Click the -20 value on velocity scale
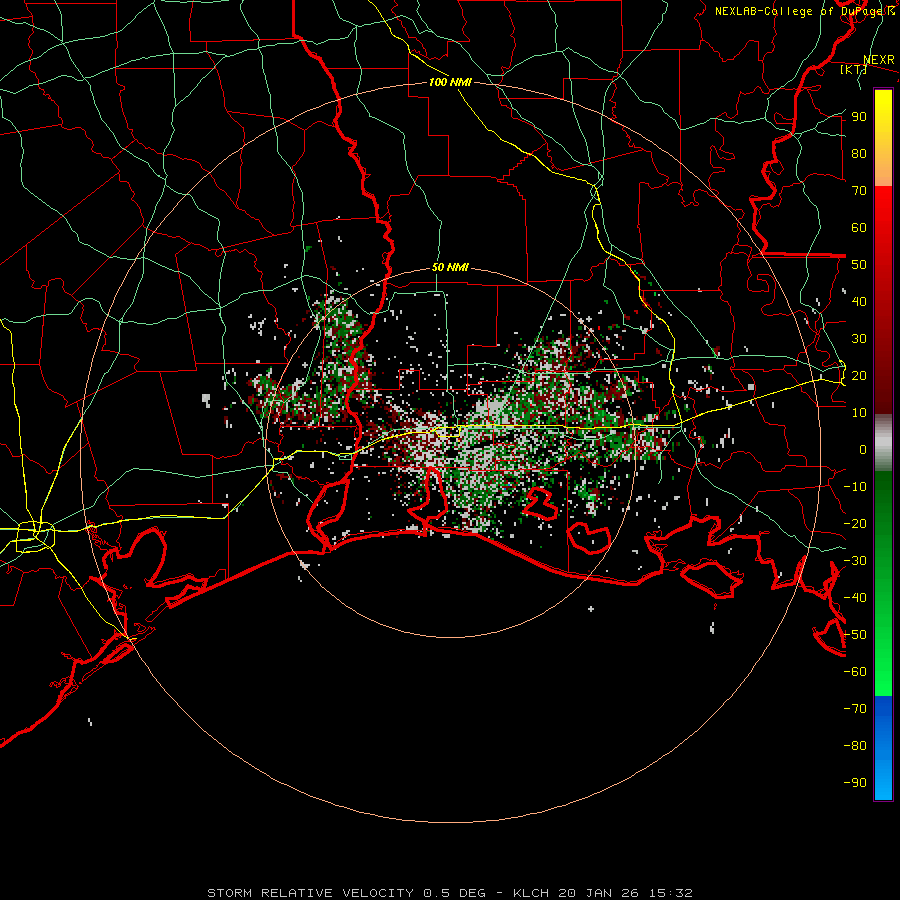The height and width of the screenshot is (900, 900). click(x=855, y=524)
